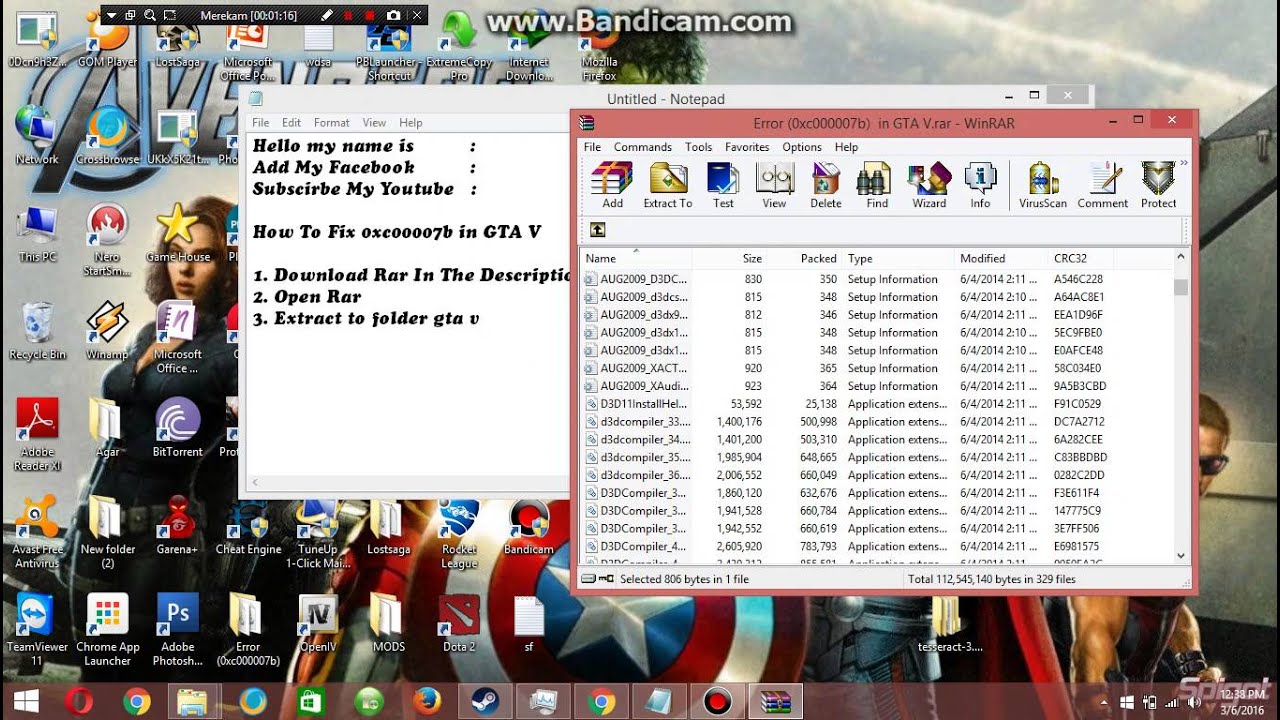Select the Winamp desktop icon
This screenshot has height=720, width=1280.
click(107, 331)
